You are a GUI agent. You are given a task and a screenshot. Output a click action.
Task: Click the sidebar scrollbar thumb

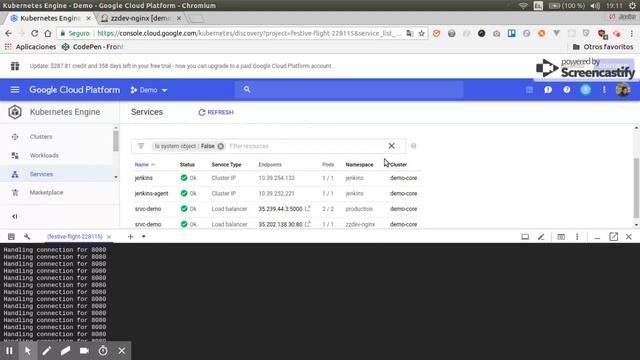point(116,141)
